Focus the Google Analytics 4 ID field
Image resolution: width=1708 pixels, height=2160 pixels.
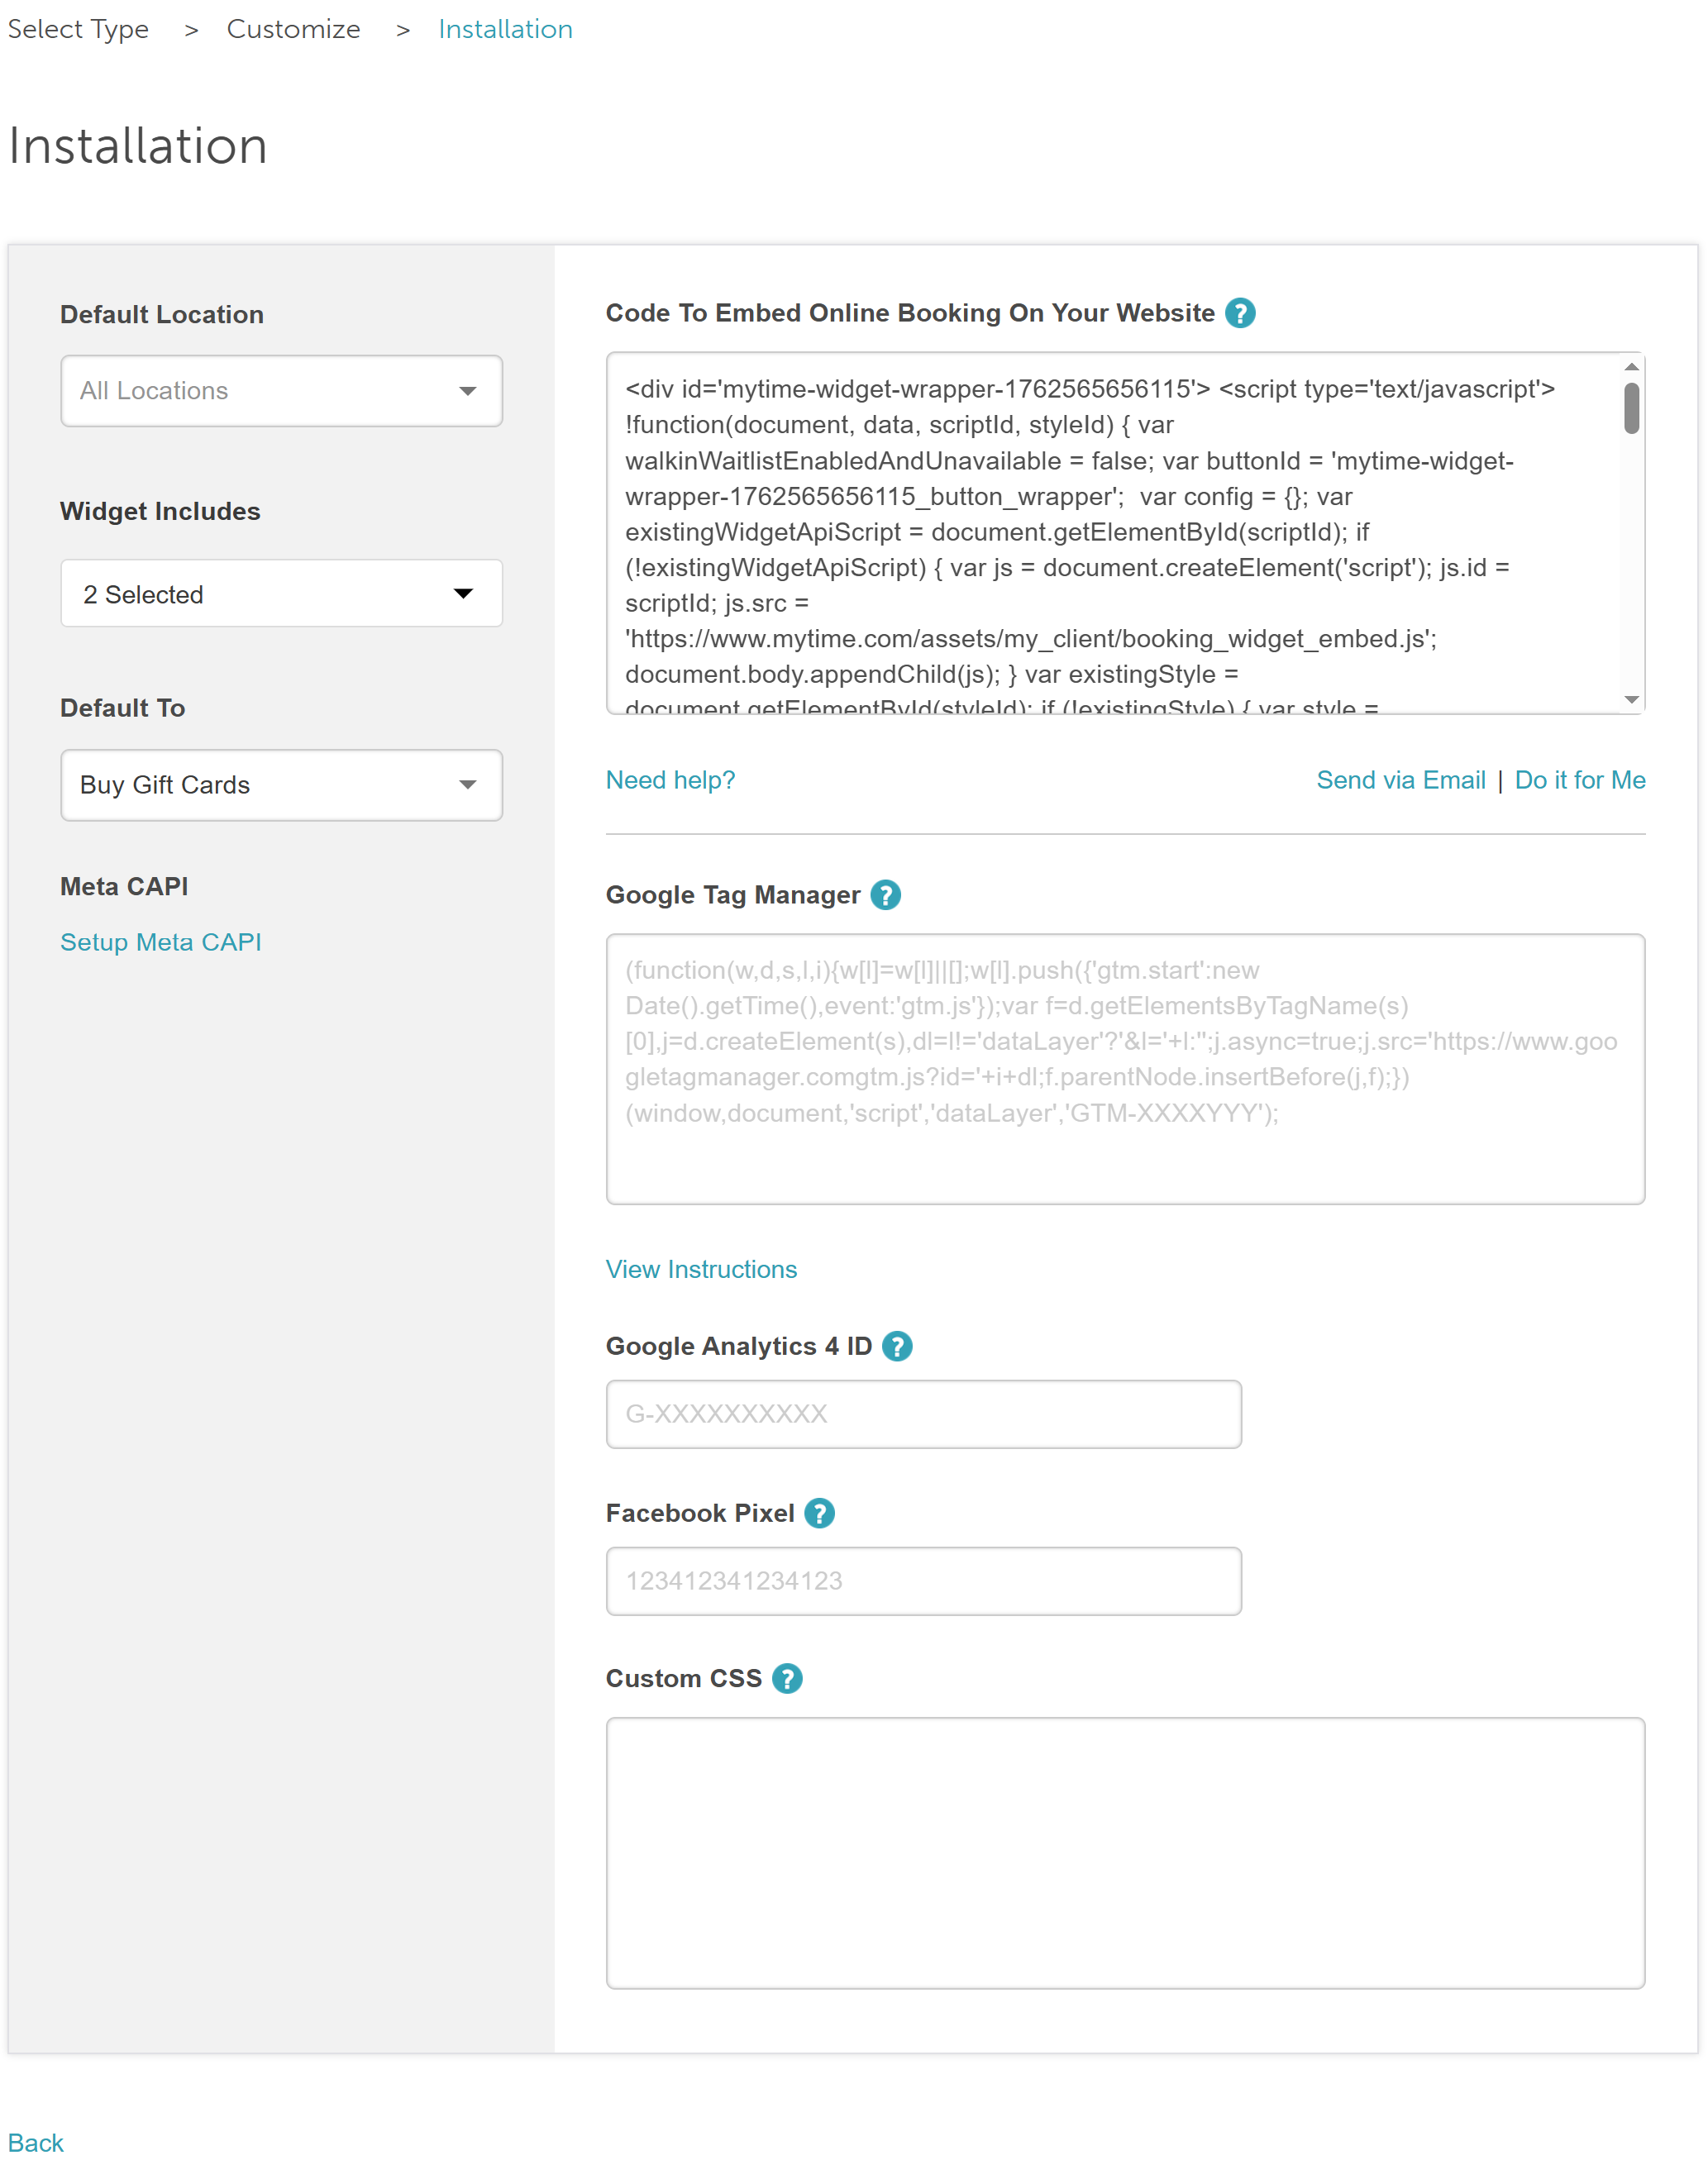923,1414
